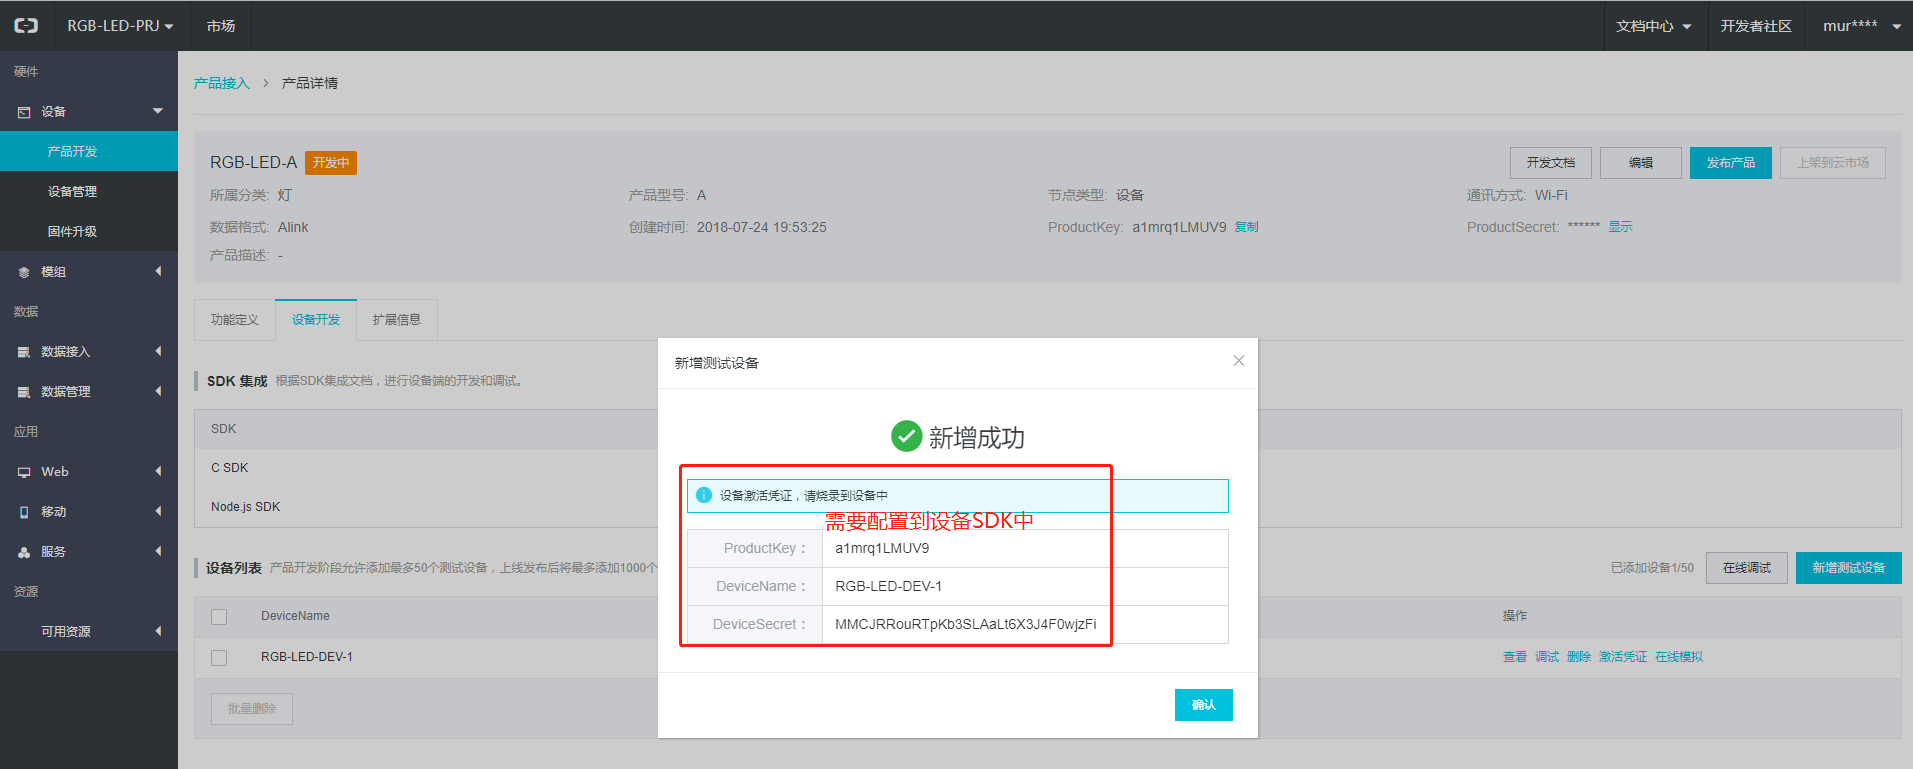This screenshot has height=769, width=1913.
Task: Click the 数据接入 sidebar icon
Action: 24,352
